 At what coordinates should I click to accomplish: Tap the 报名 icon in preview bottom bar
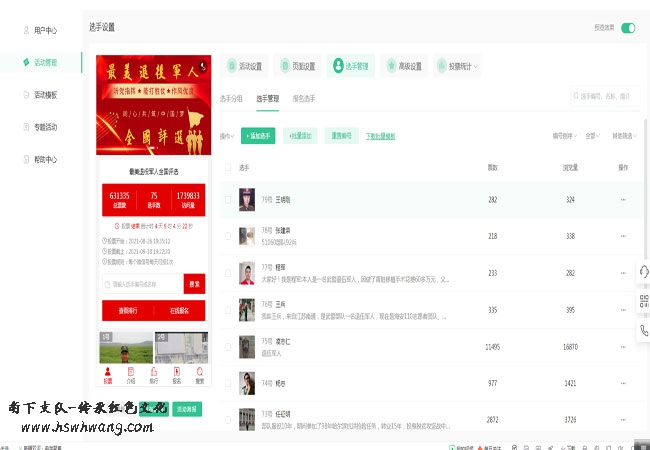point(177,375)
